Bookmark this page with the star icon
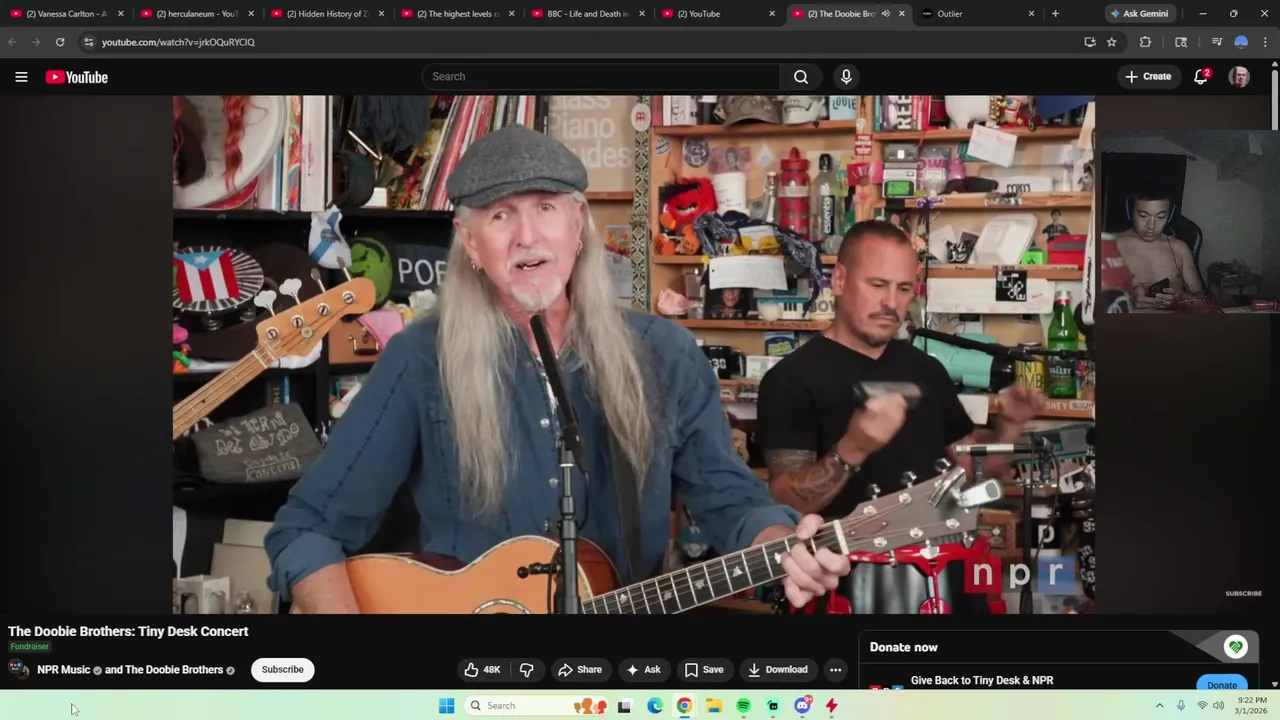This screenshot has height=720, width=1280. click(x=1111, y=42)
